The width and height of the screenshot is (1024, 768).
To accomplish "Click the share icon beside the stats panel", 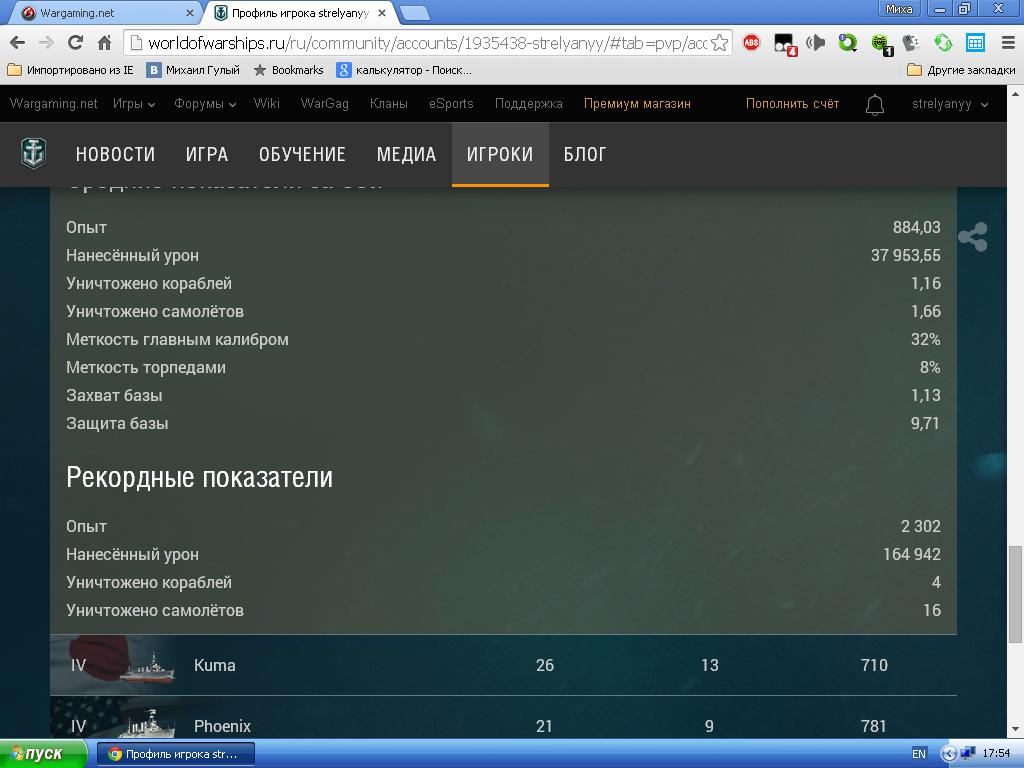I will tap(972, 237).
